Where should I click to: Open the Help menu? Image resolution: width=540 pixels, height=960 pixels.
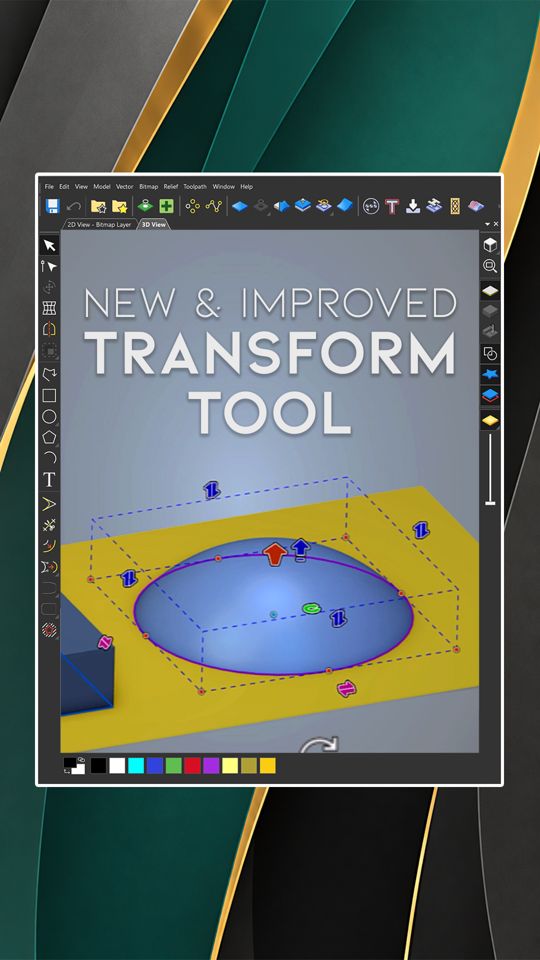tap(246, 186)
